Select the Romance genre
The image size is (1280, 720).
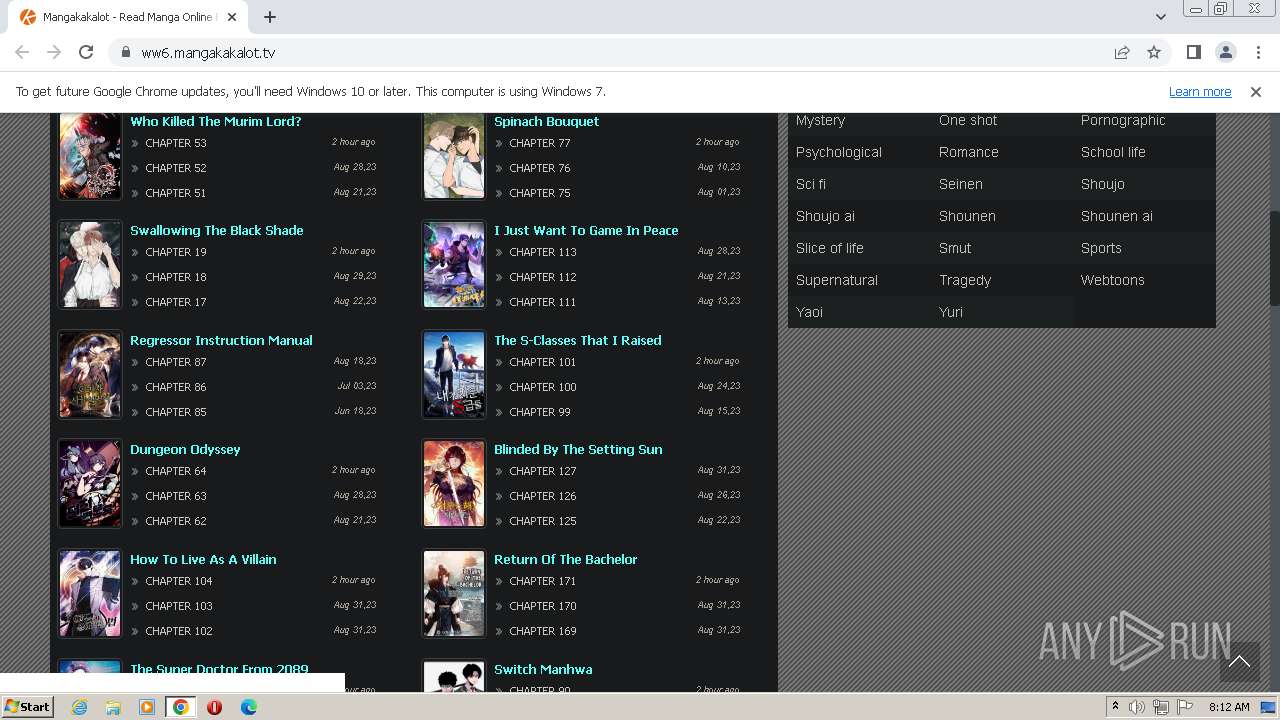[968, 152]
